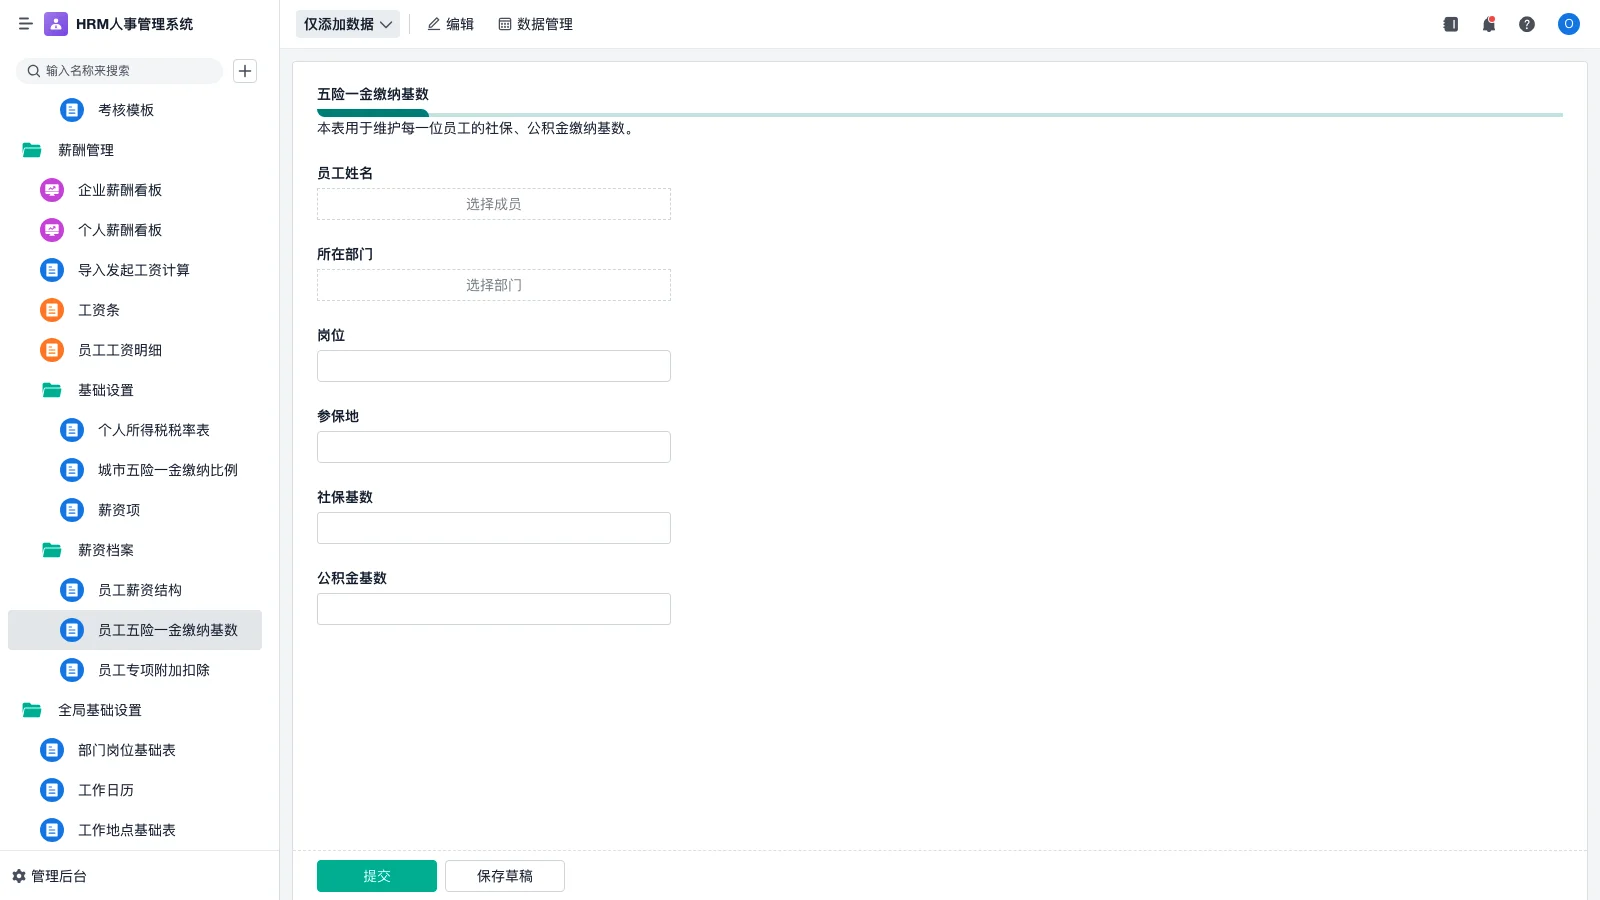Open the help question mark icon
Viewport: 1600px width, 900px height.
[x=1527, y=24]
